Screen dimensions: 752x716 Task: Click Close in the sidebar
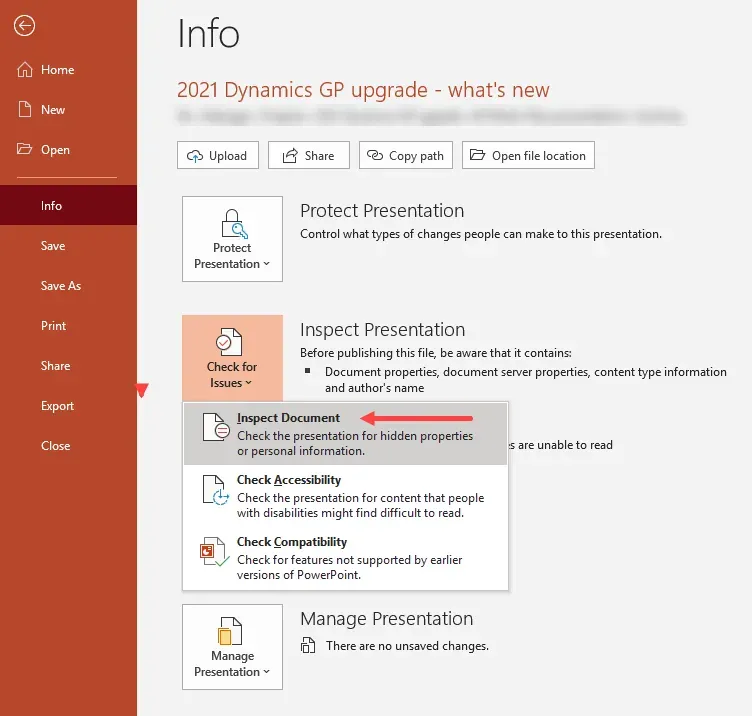(x=56, y=446)
